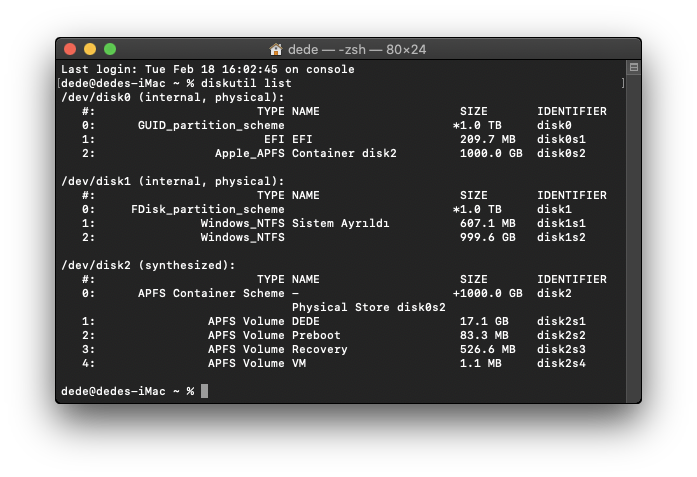
Task: Click the APFS Volume 'Preboot' row
Action: click(x=316, y=335)
